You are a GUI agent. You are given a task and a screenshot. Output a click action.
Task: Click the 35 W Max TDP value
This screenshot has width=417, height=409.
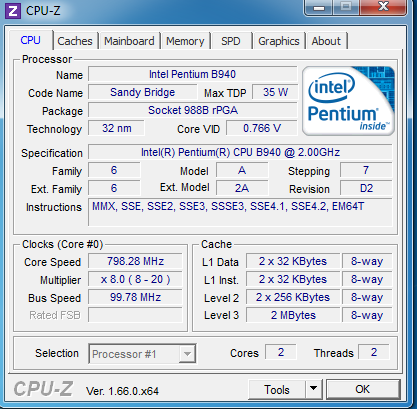(x=275, y=92)
